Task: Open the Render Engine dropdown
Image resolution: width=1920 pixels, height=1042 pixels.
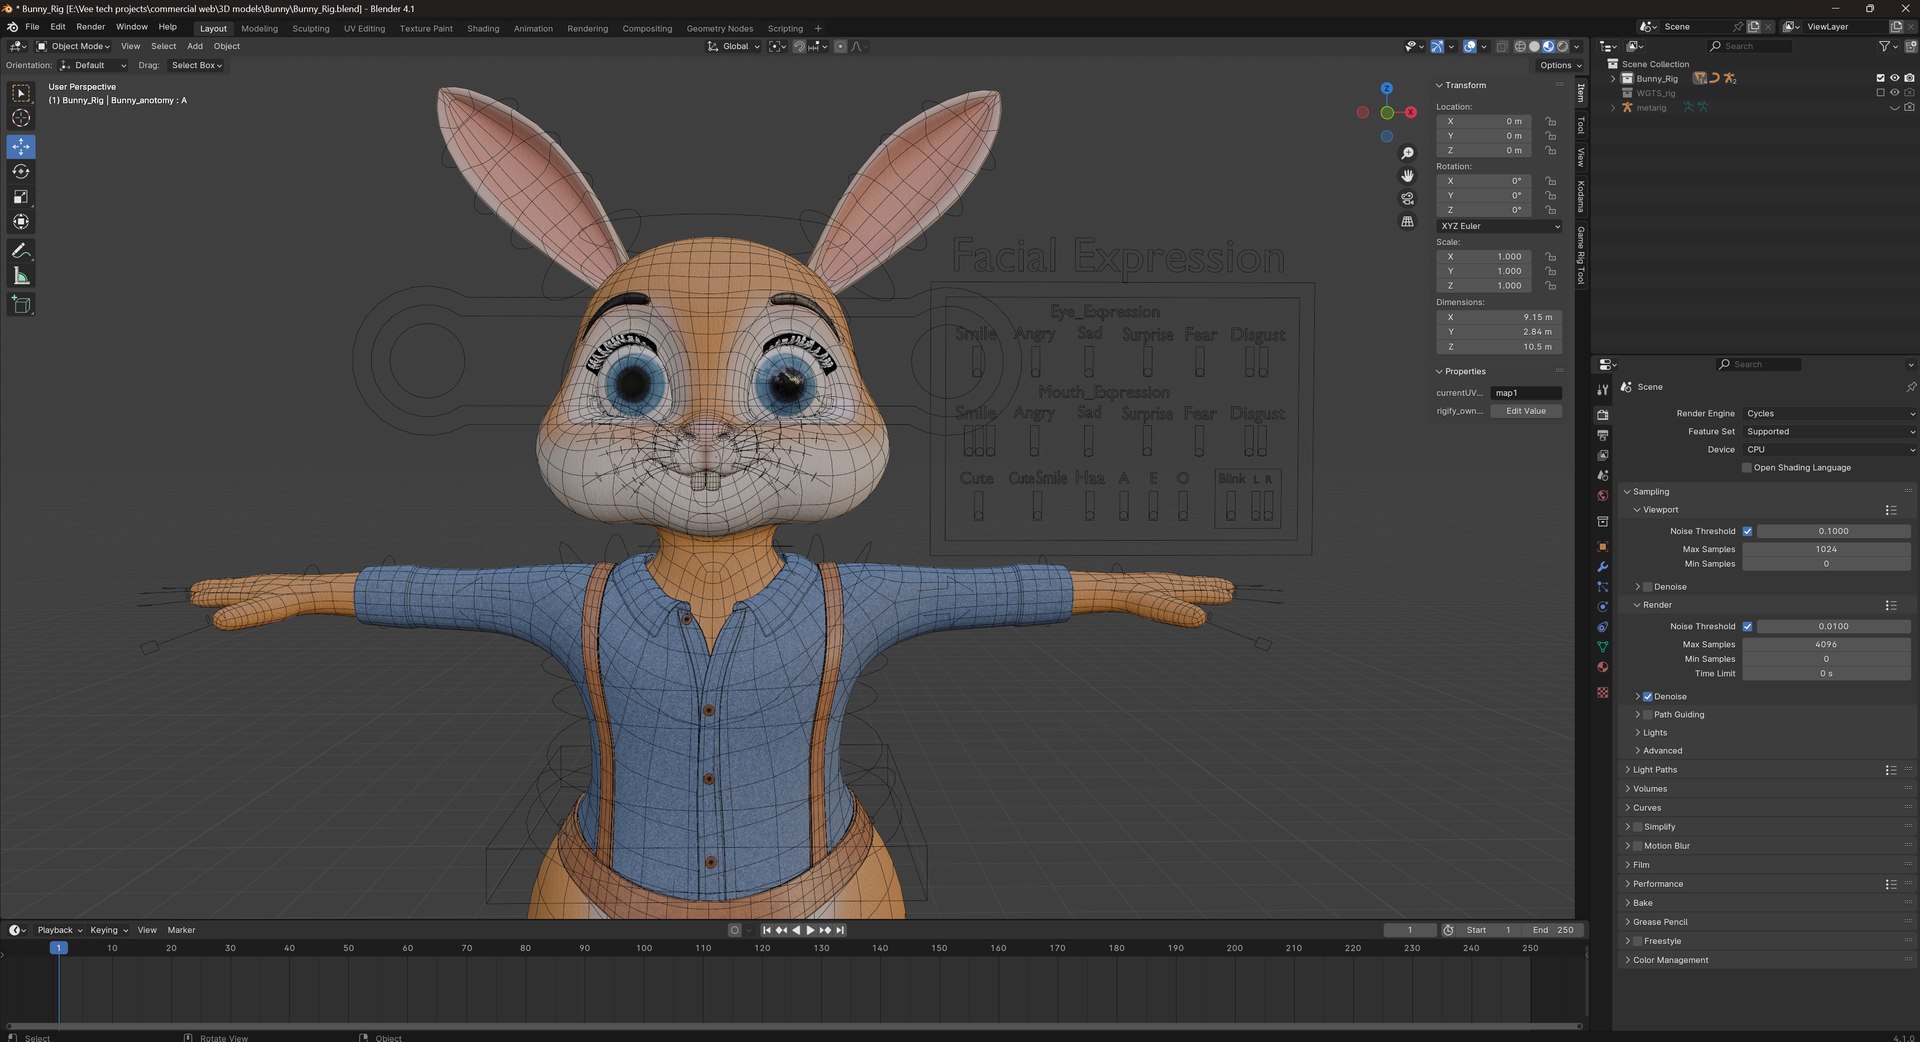Action: (x=1829, y=413)
